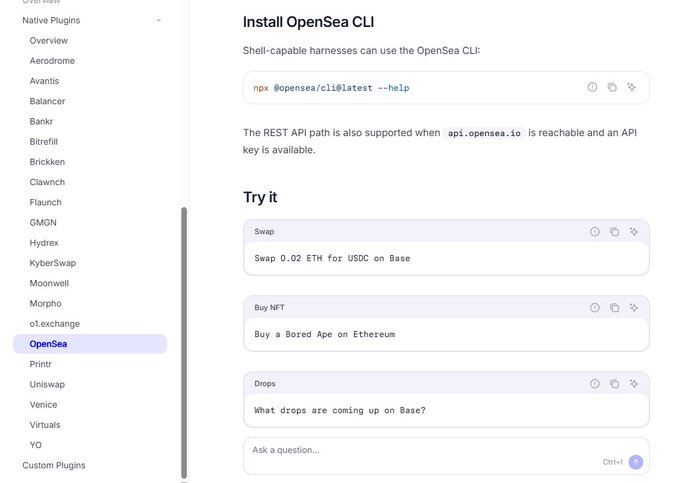Report issue icon on npx code block

(592, 87)
